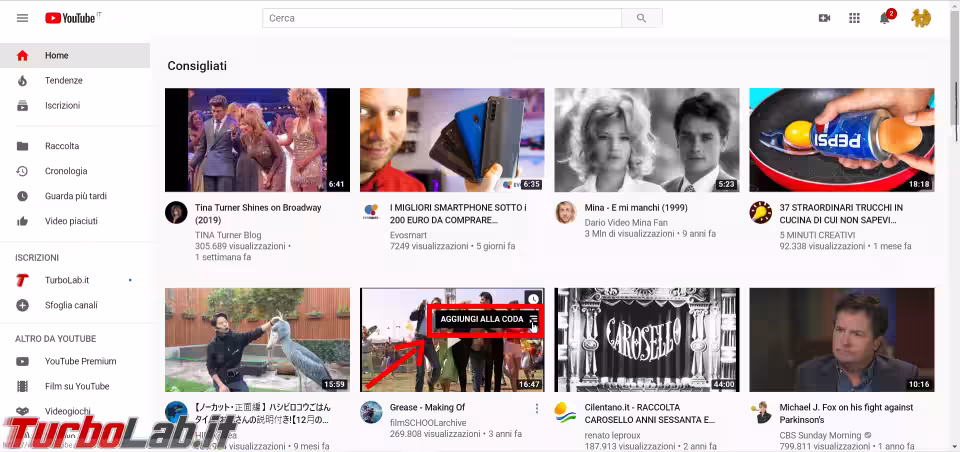Click Dario Video Mina Fan channel avatar

pyautogui.click(x=566, y=213)
